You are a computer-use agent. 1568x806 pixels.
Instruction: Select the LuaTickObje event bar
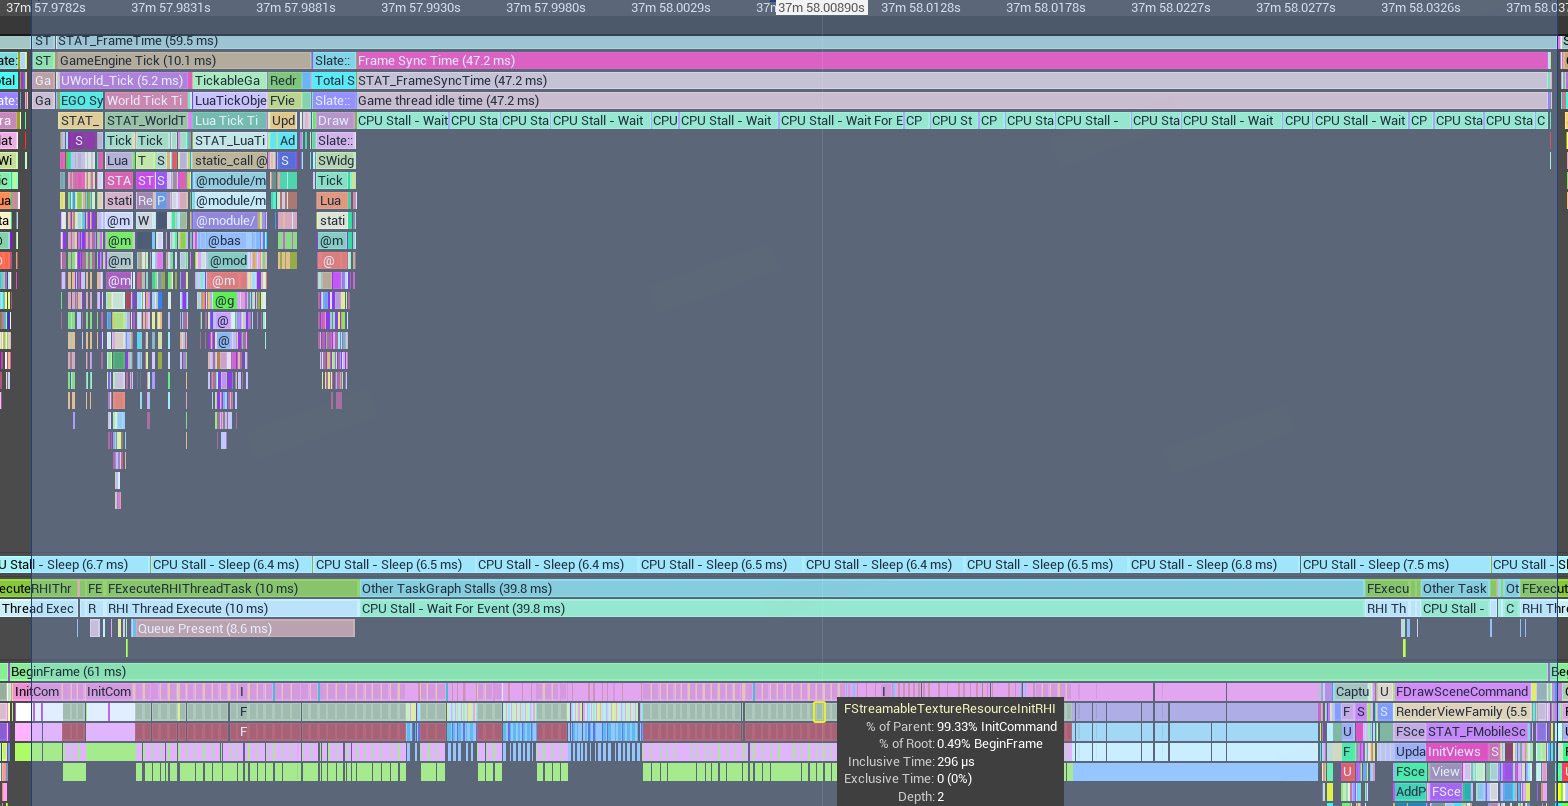(x=230, y=101)
